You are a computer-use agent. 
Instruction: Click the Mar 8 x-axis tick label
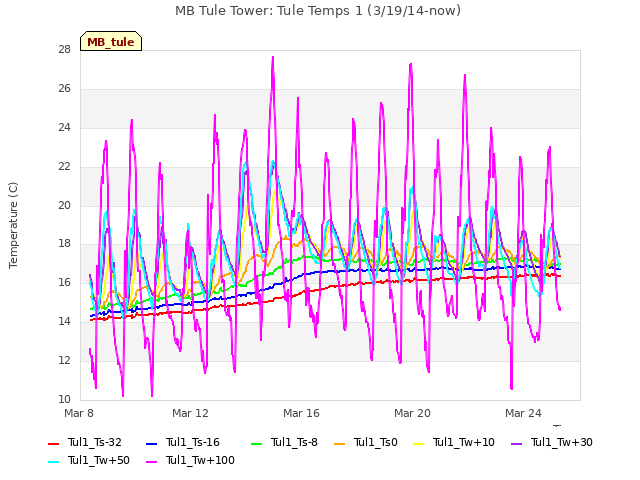(x=79, y=413)
